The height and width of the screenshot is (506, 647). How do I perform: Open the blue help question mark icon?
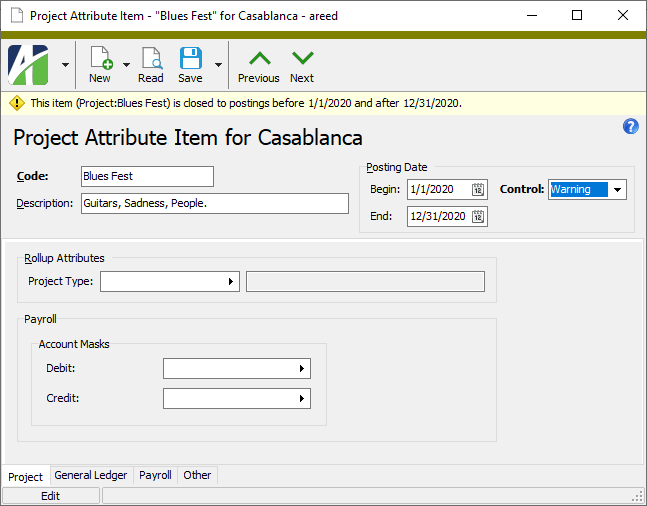(x=630, y=126)
